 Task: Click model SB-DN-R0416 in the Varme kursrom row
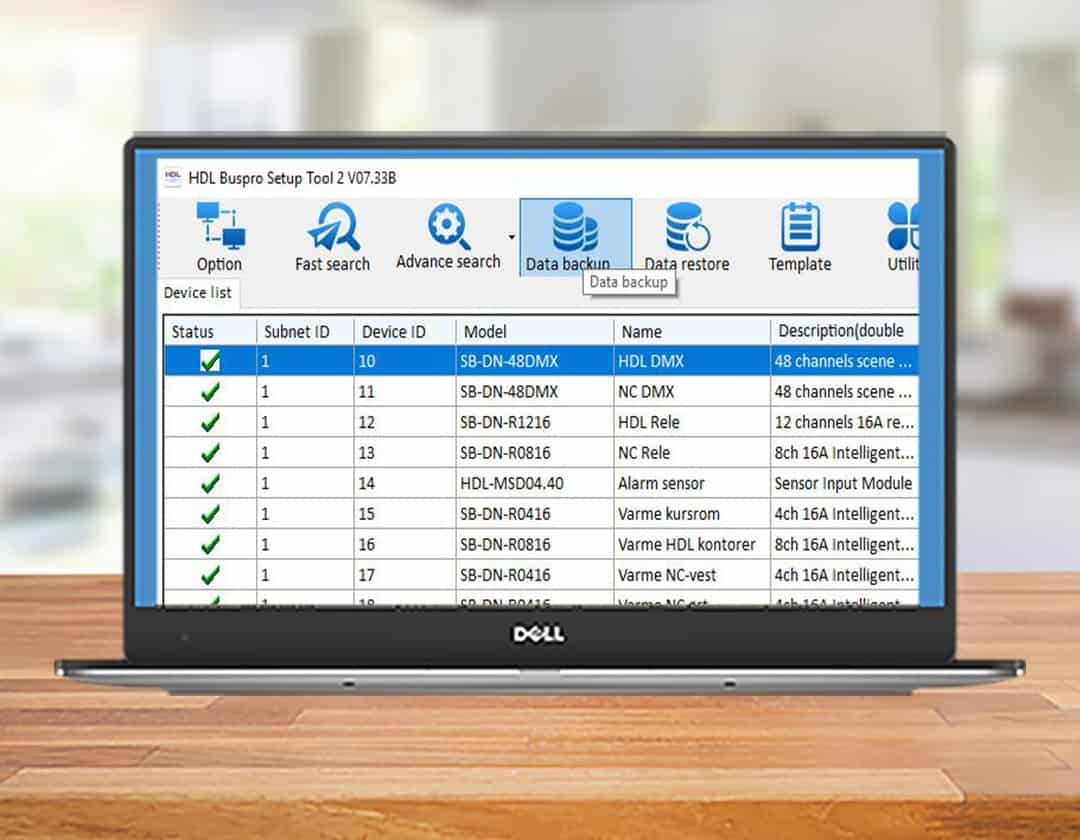click(534, 514)
